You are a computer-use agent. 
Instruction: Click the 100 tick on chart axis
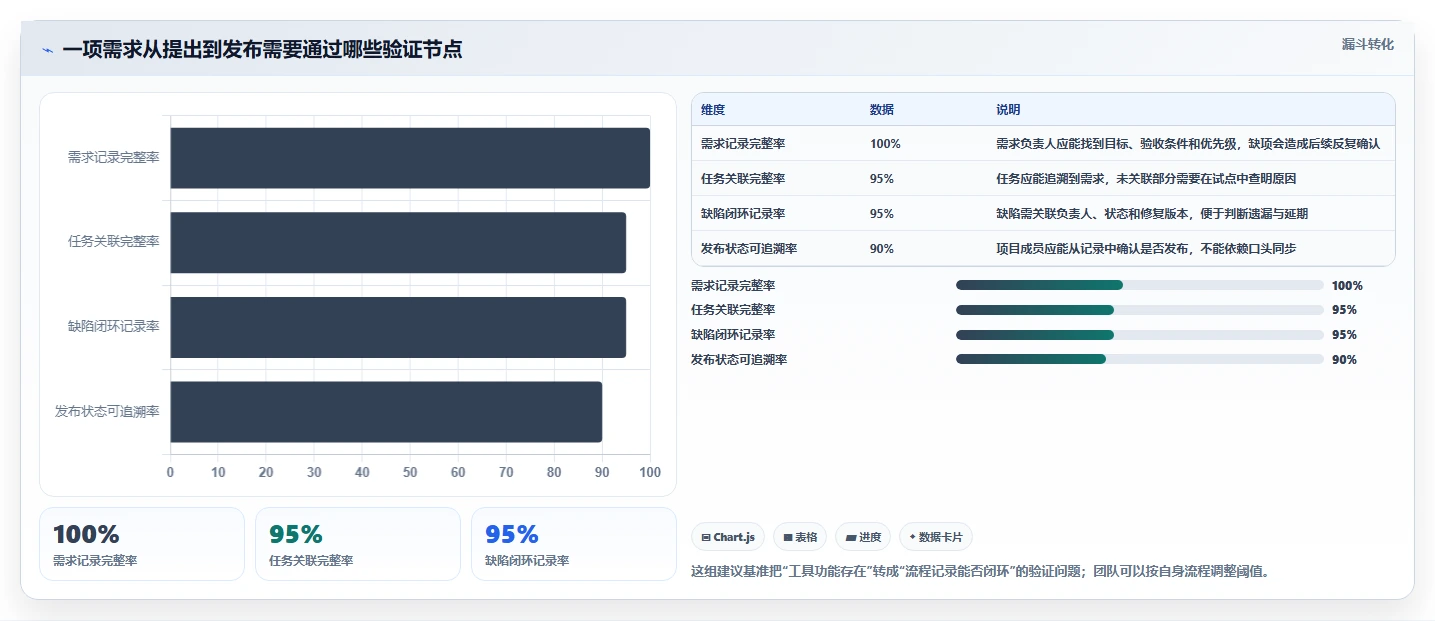pos(650,472)
